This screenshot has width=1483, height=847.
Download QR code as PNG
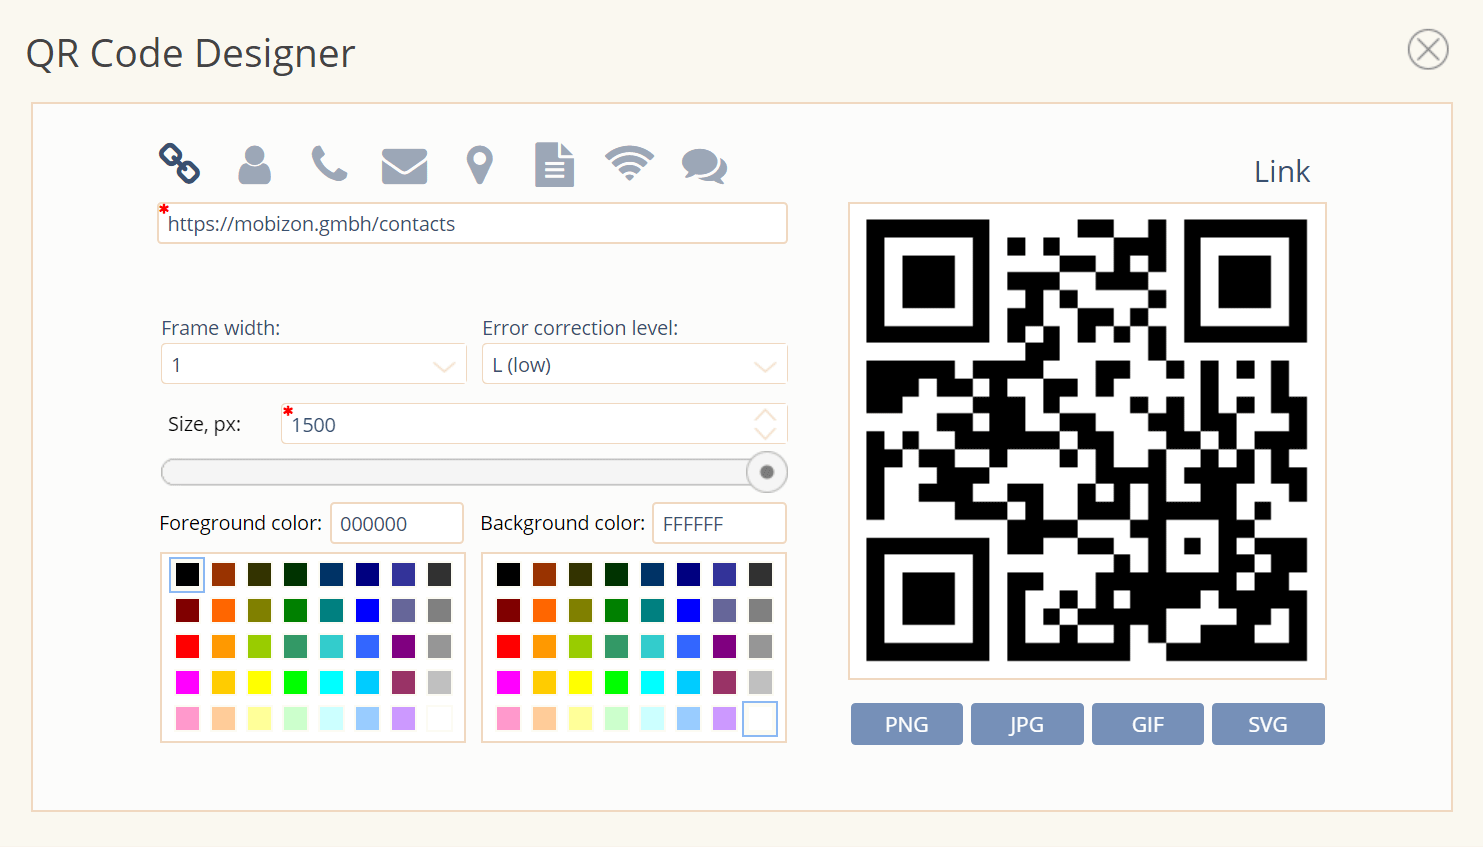coord(907,724)
